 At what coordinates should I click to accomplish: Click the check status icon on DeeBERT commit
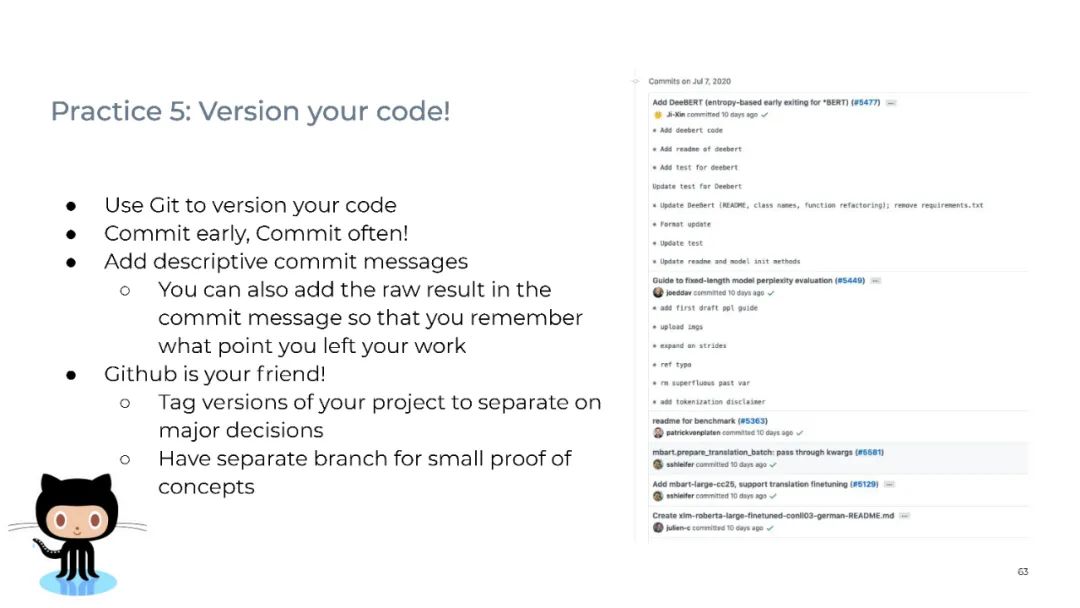(765, 115)
